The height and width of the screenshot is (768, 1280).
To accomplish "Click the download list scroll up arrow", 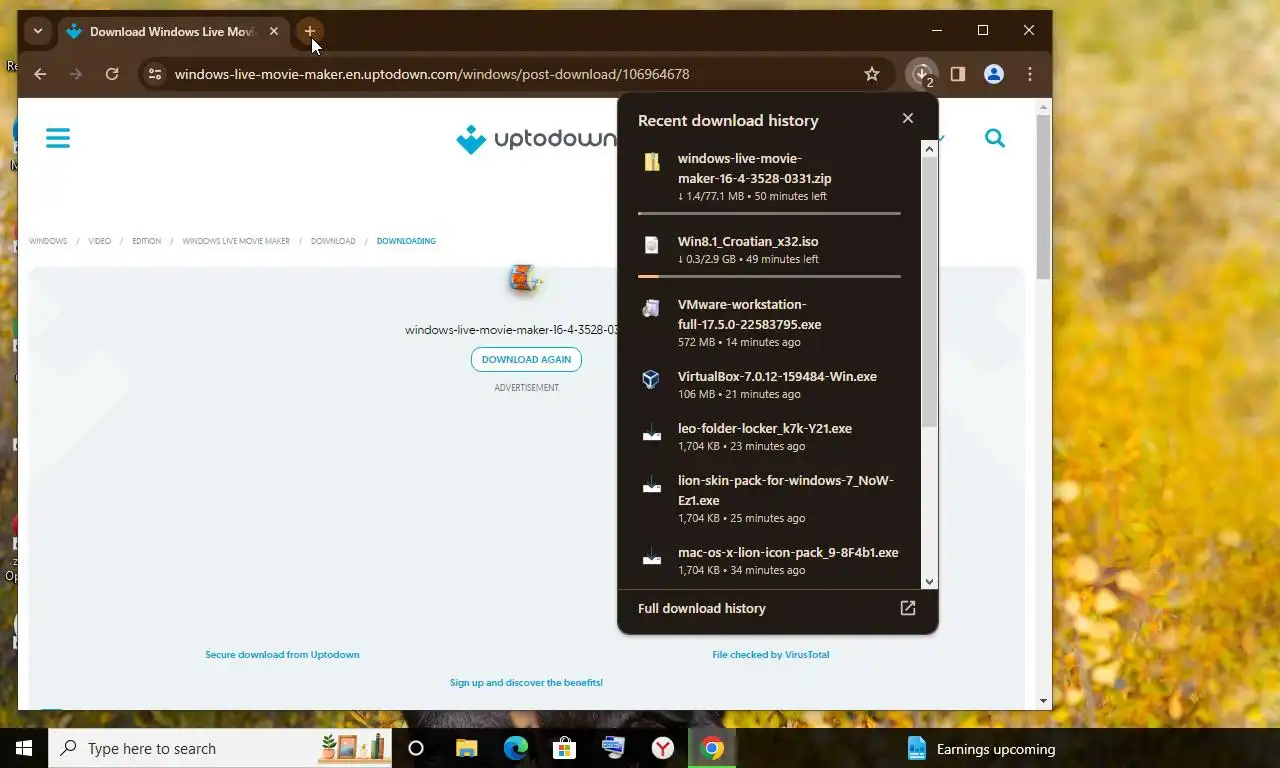I will [x=929, y=149].
